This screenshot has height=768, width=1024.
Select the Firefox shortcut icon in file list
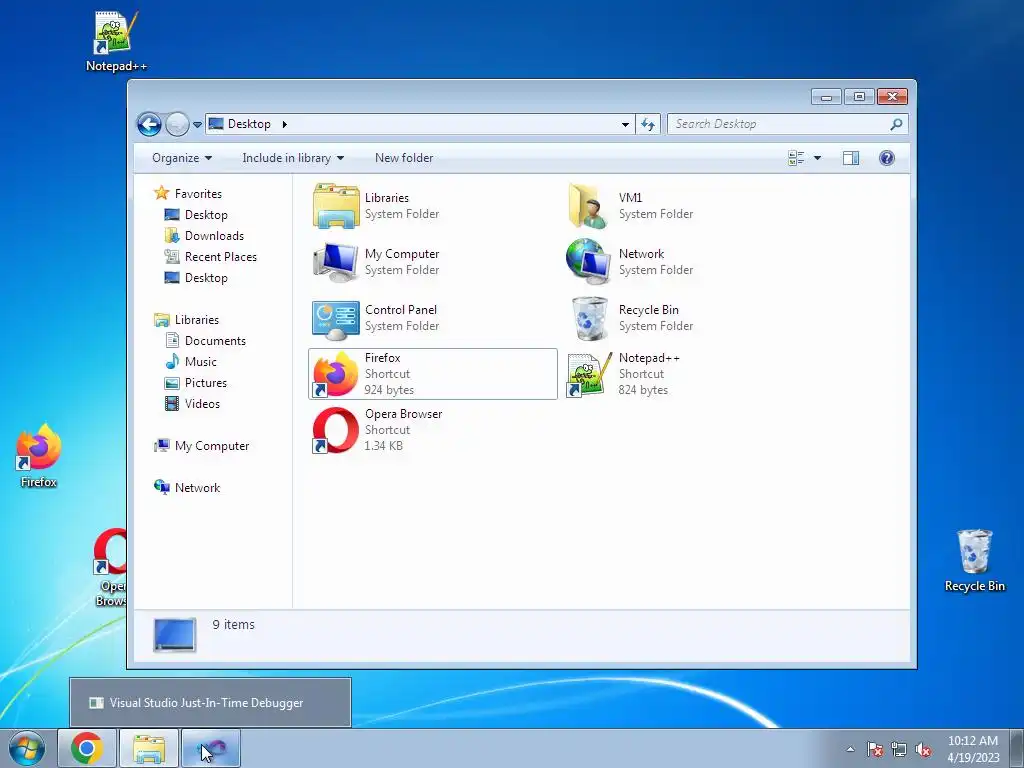coord(335,374)
